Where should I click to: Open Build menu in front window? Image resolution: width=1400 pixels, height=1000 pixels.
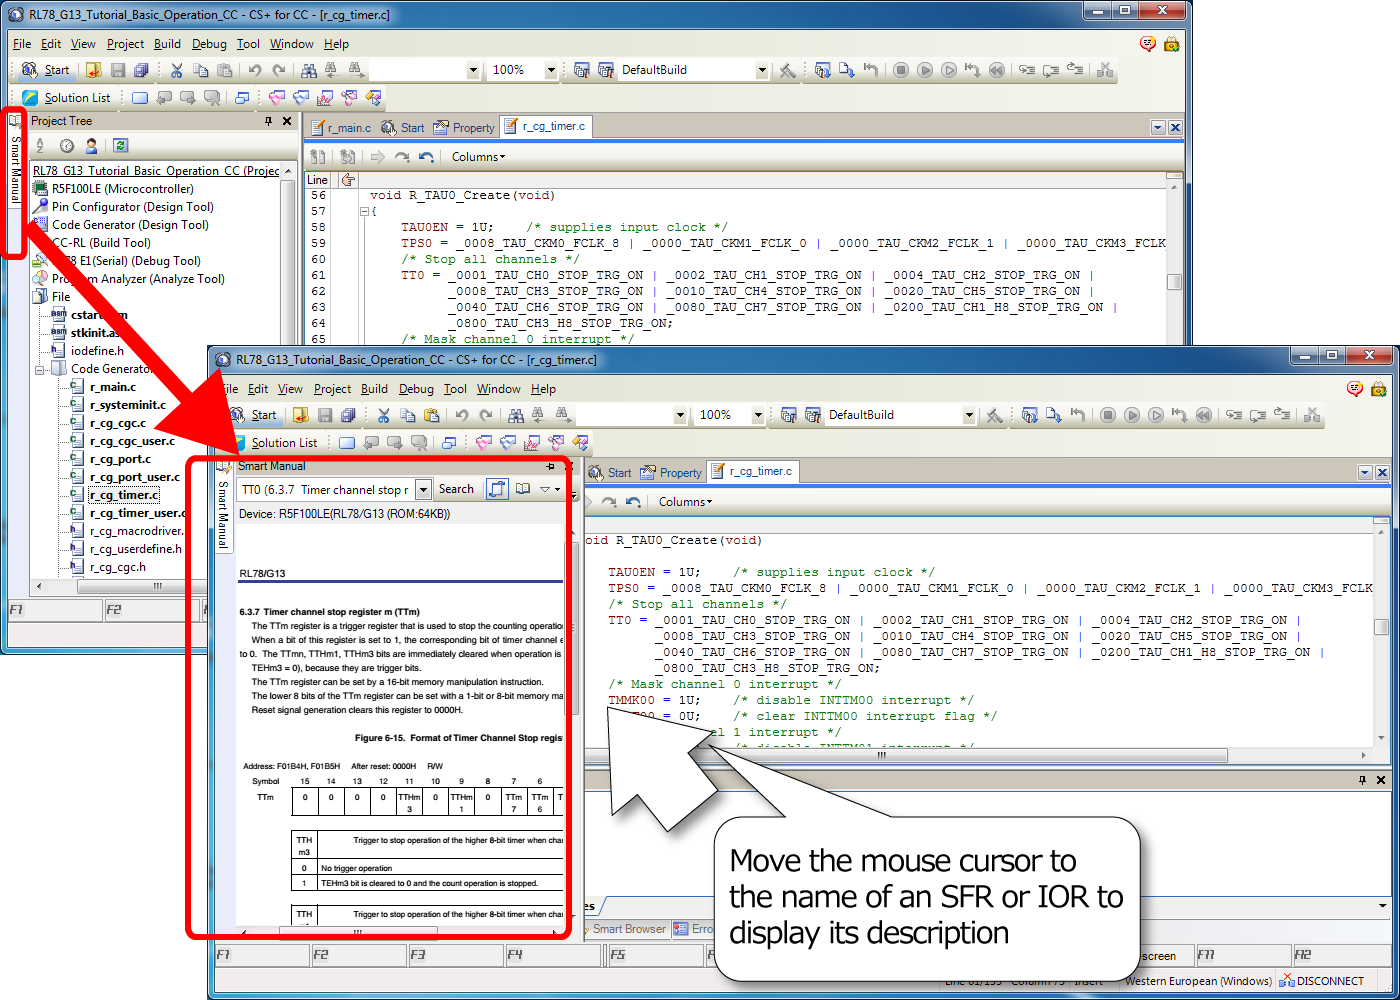tap(374, 389)
